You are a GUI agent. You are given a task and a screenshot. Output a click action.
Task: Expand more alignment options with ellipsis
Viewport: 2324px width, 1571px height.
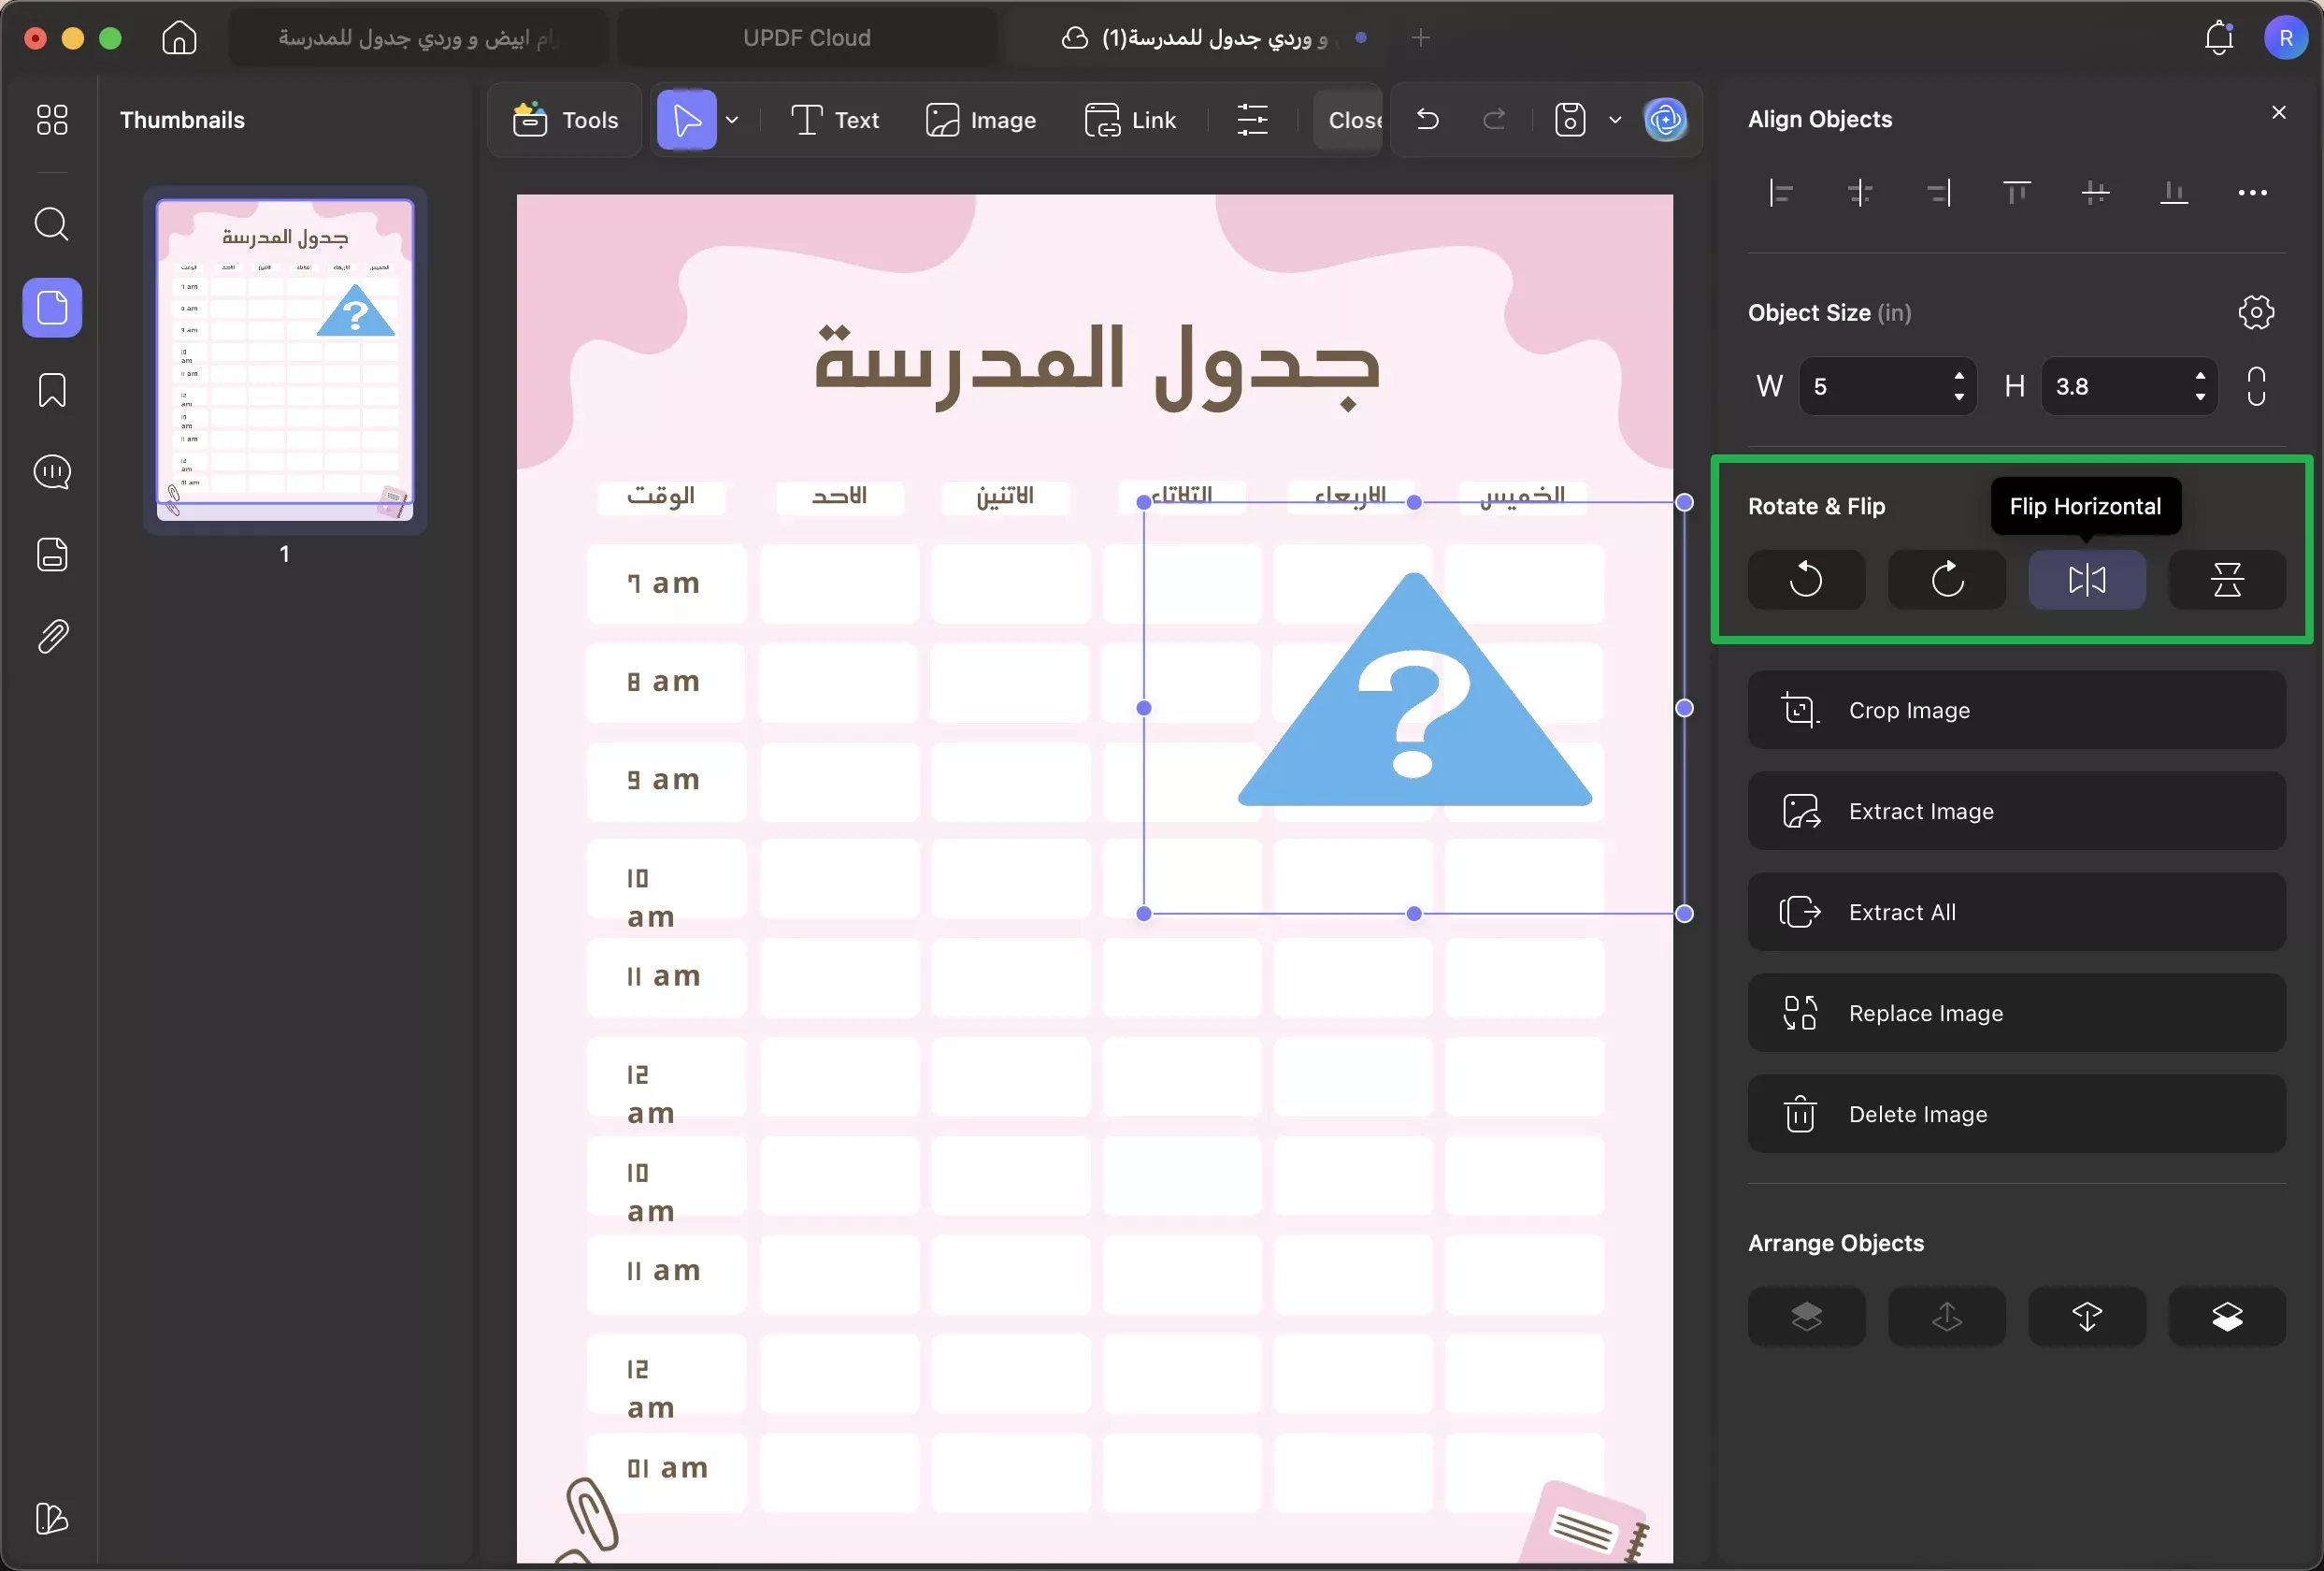click(2252, 193)
